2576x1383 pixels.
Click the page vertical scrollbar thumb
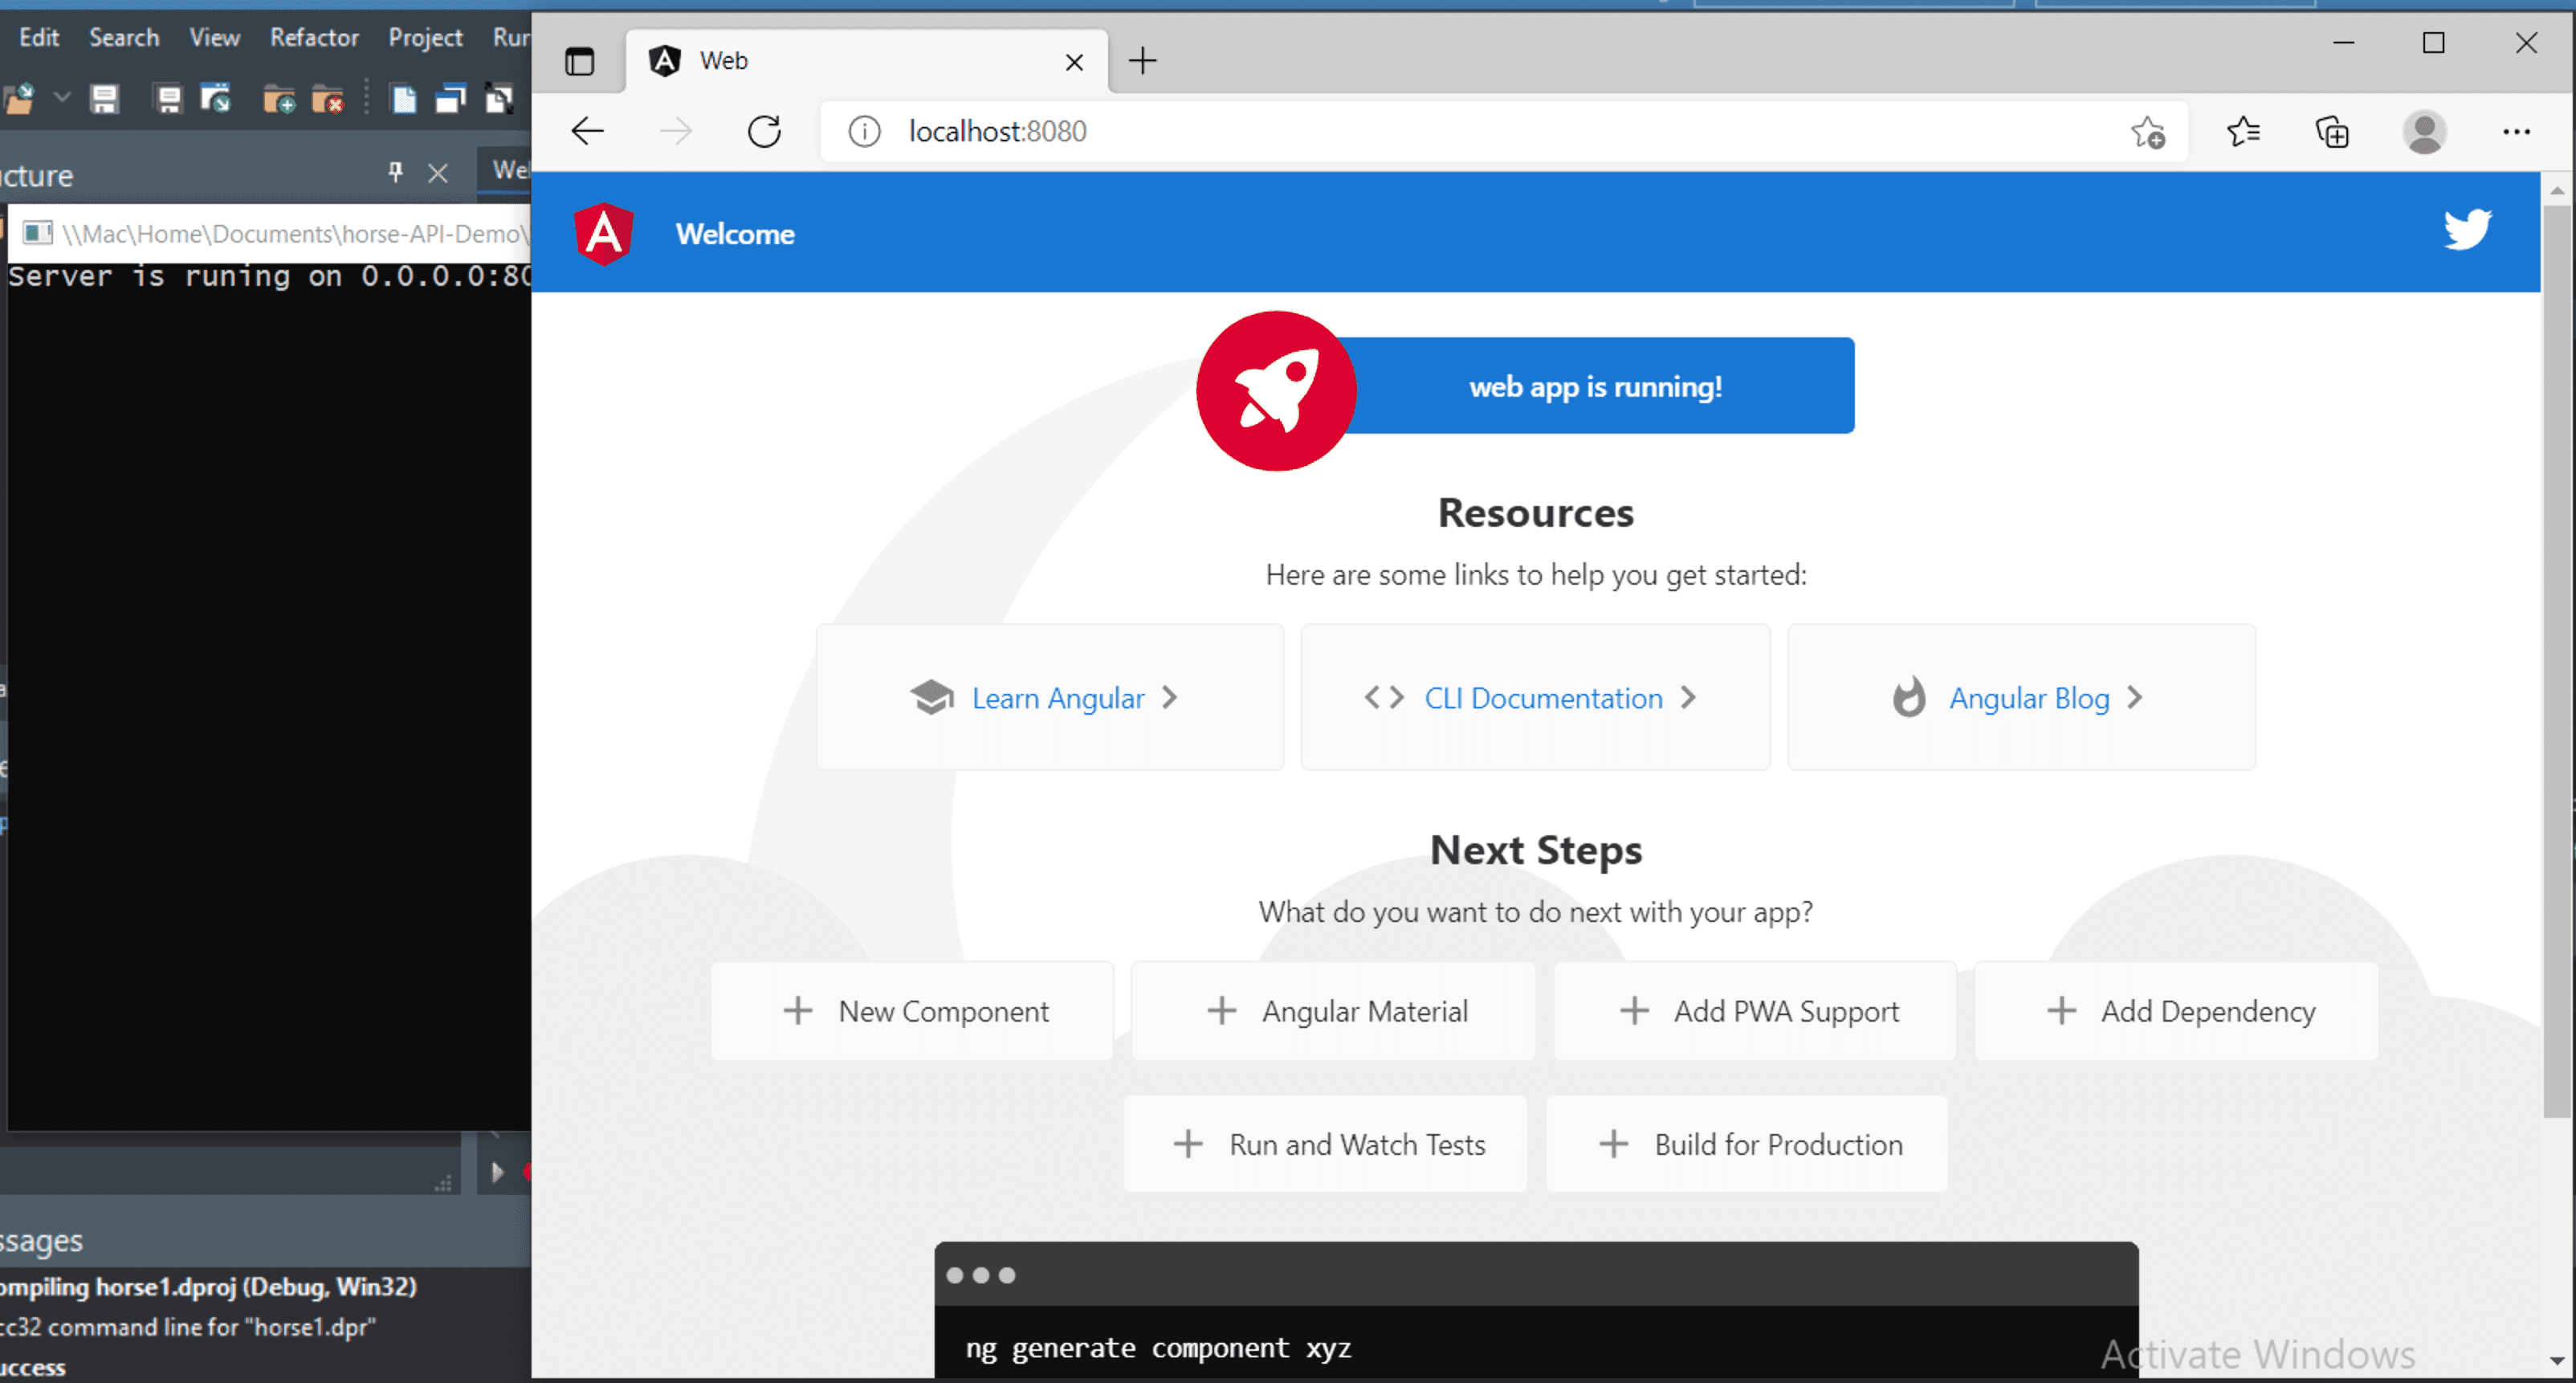(2557, 660)
